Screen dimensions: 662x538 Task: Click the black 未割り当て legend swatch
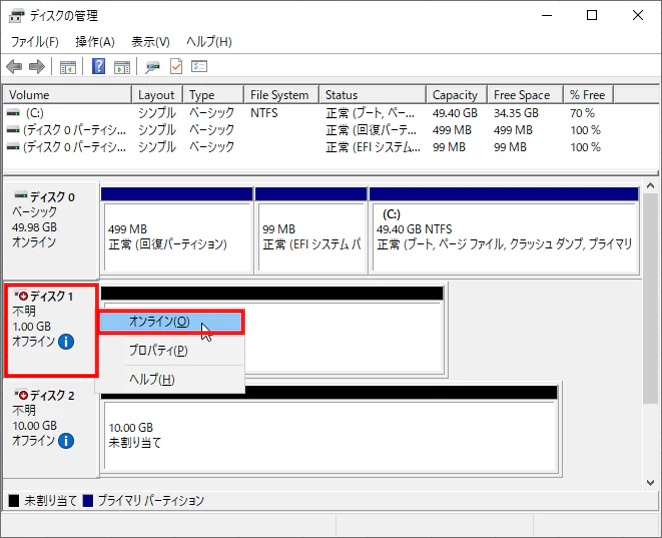pos(14,501)
